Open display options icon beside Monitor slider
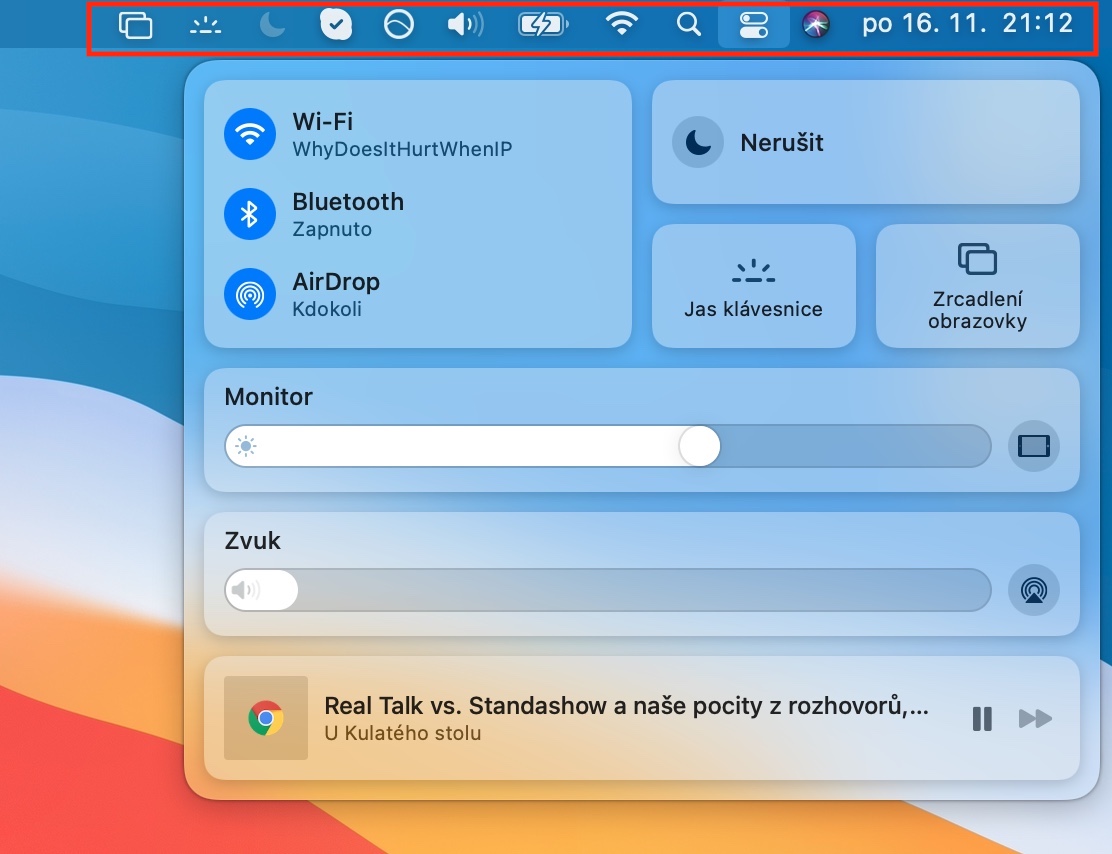Viewport: 1112px width, 854px height. coord(1034,446)
